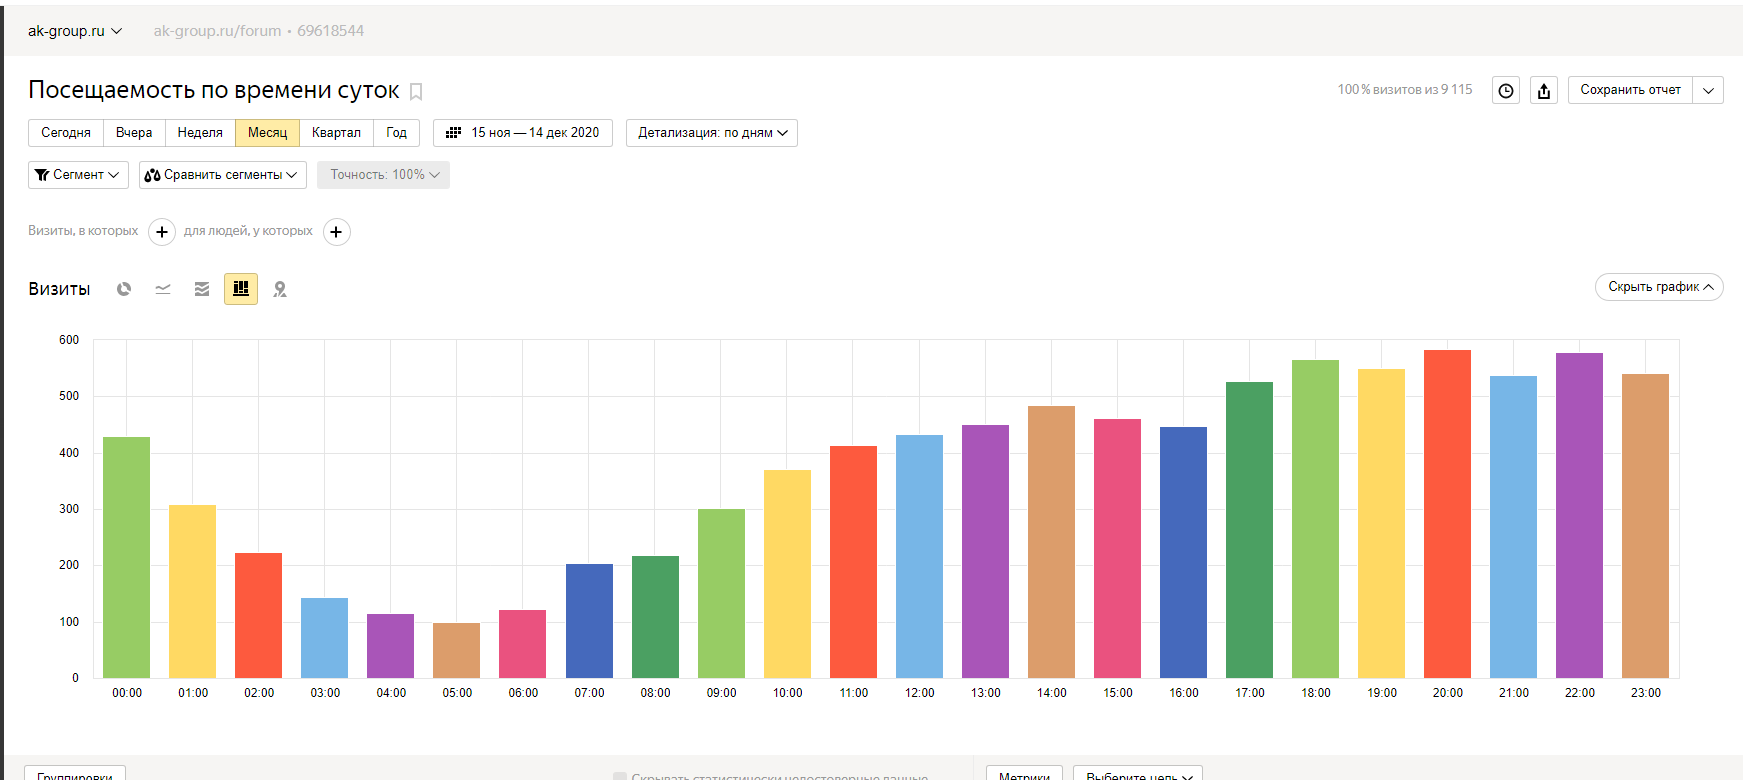
Task: Switch to pie chart view
Action: point(124,289)
